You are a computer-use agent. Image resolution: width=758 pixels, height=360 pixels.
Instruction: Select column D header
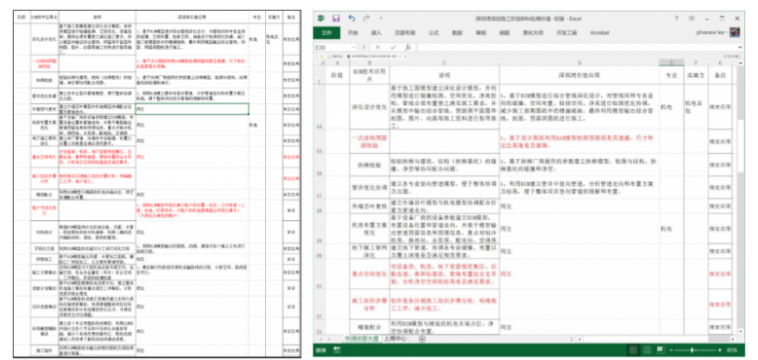click(579, 63)
